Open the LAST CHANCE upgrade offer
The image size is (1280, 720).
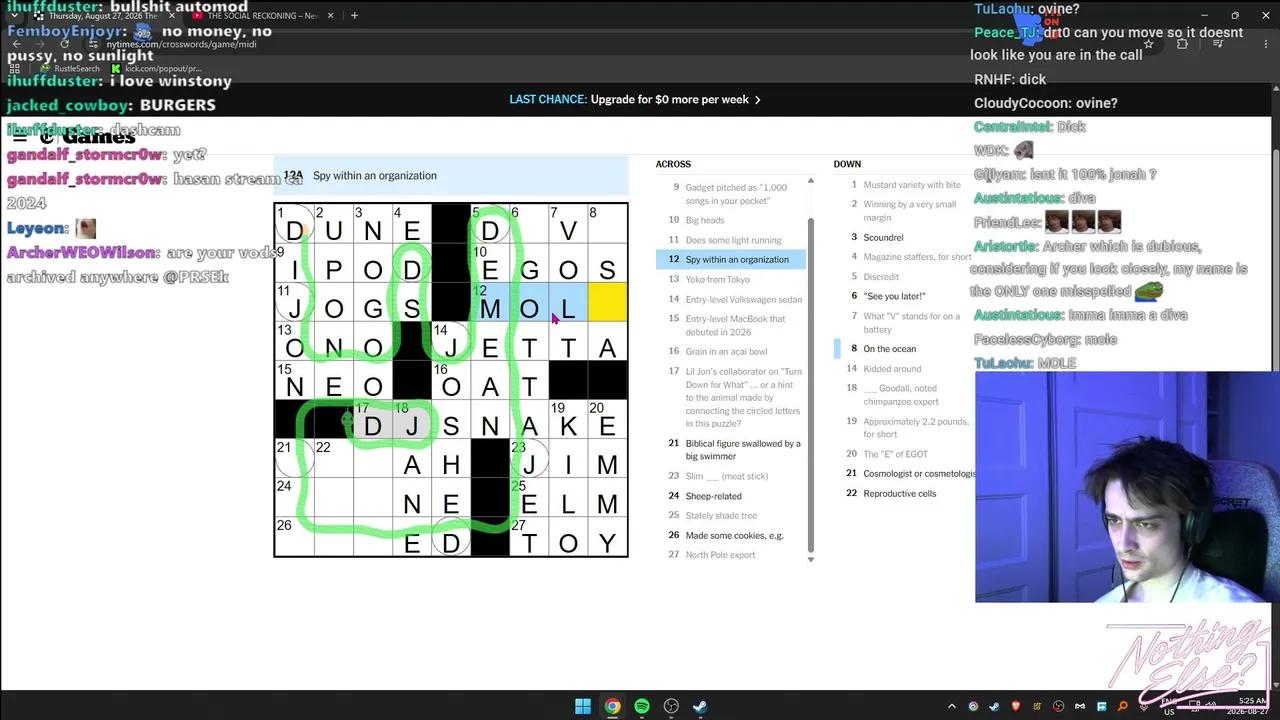coord(635,100)
